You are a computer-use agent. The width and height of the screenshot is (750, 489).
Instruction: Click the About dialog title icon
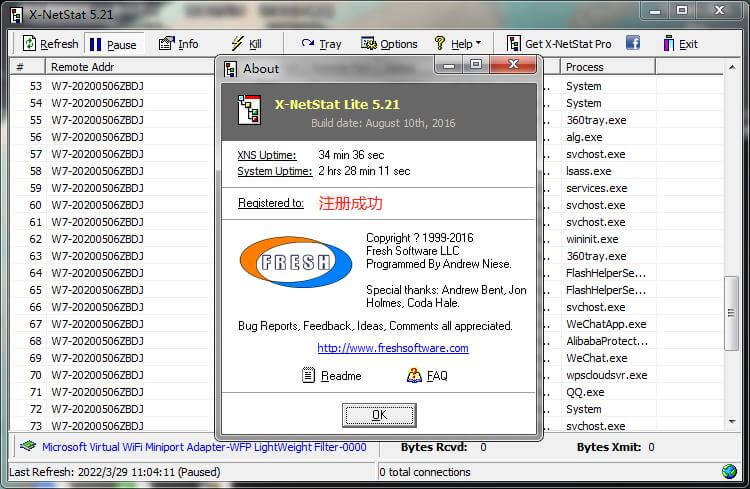click(x=230, y=69)
